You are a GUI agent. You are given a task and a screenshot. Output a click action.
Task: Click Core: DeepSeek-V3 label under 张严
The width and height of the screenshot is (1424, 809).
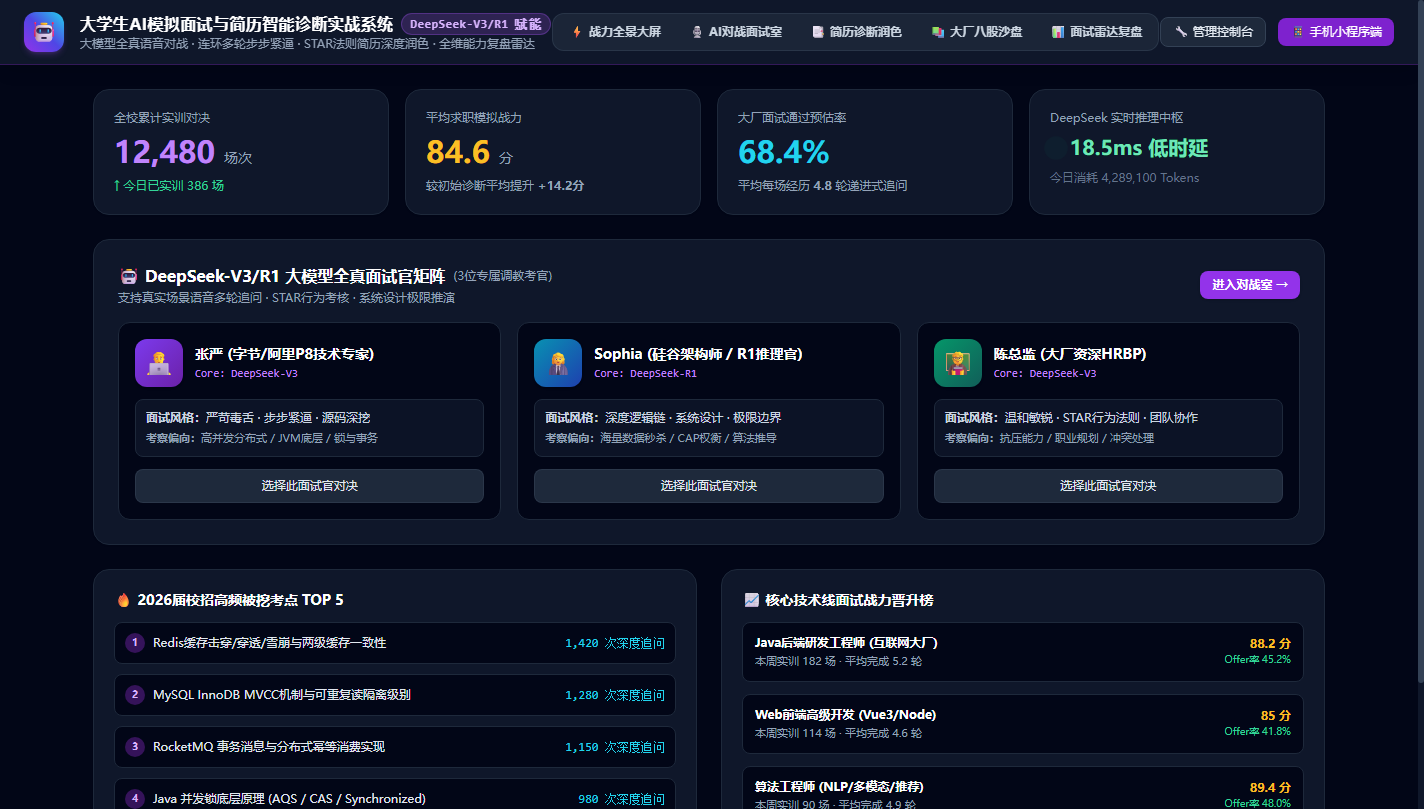tap(246, 374)
